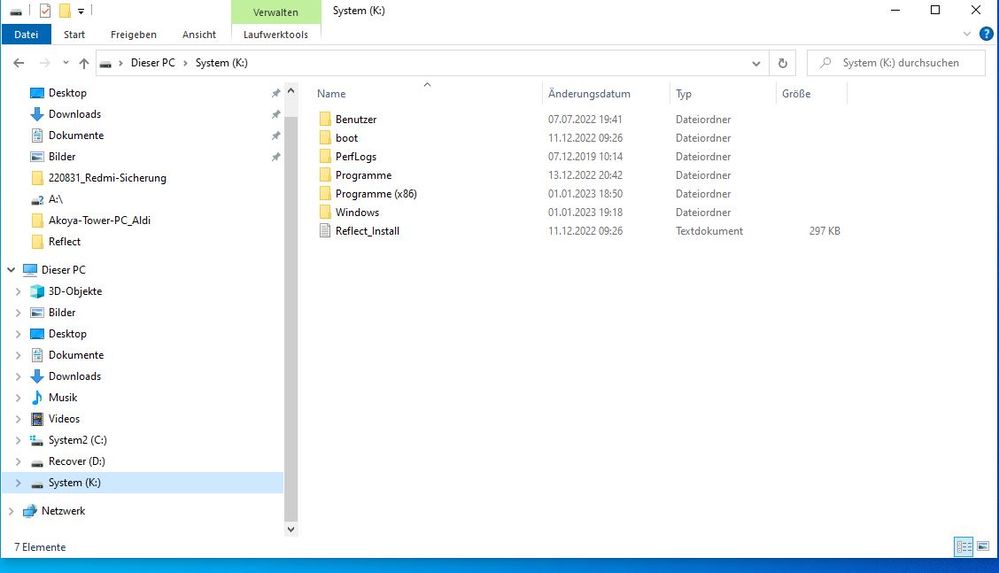Click the refresh button beside address bar

pos(783,63)
